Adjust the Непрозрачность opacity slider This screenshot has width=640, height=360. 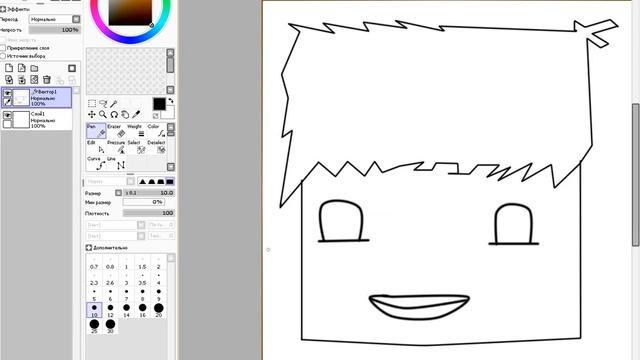point(55,30)
